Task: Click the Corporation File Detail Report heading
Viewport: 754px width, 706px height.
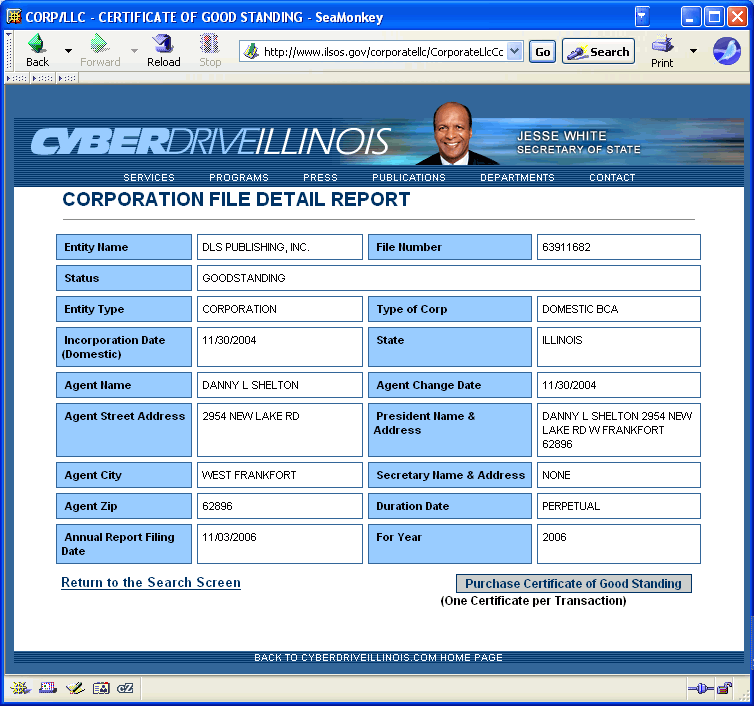Action: [236, 199]
